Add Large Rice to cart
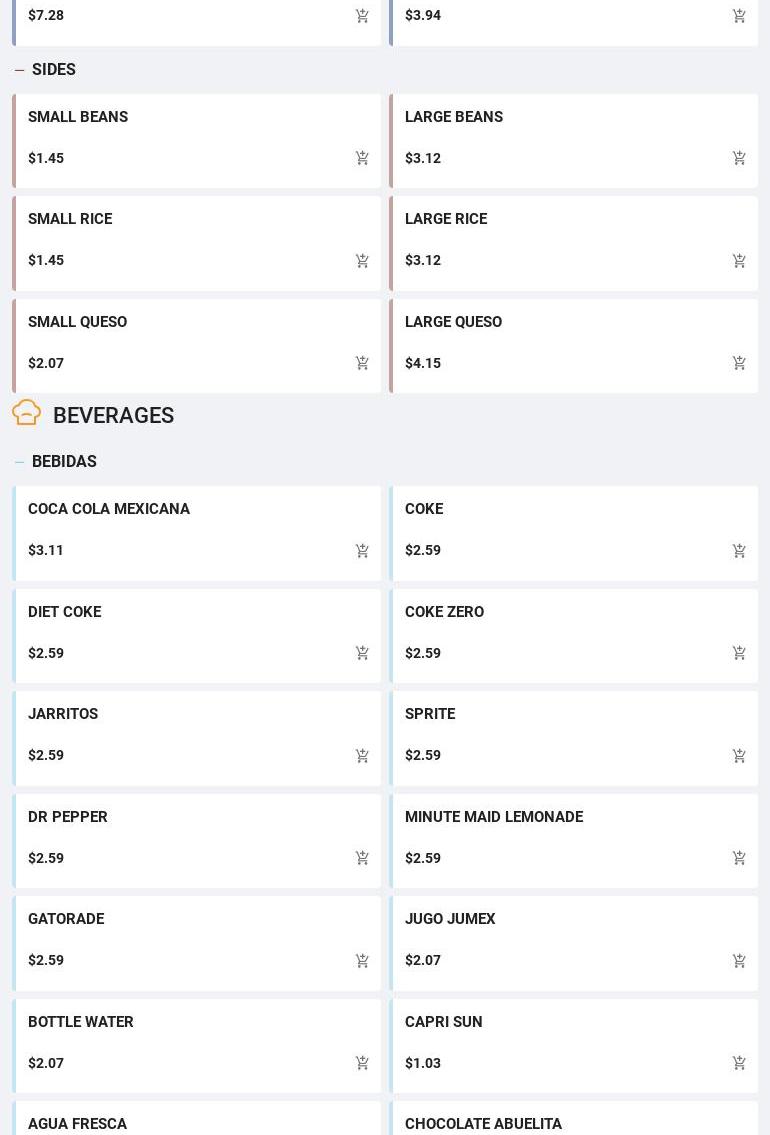 [739, 261]
